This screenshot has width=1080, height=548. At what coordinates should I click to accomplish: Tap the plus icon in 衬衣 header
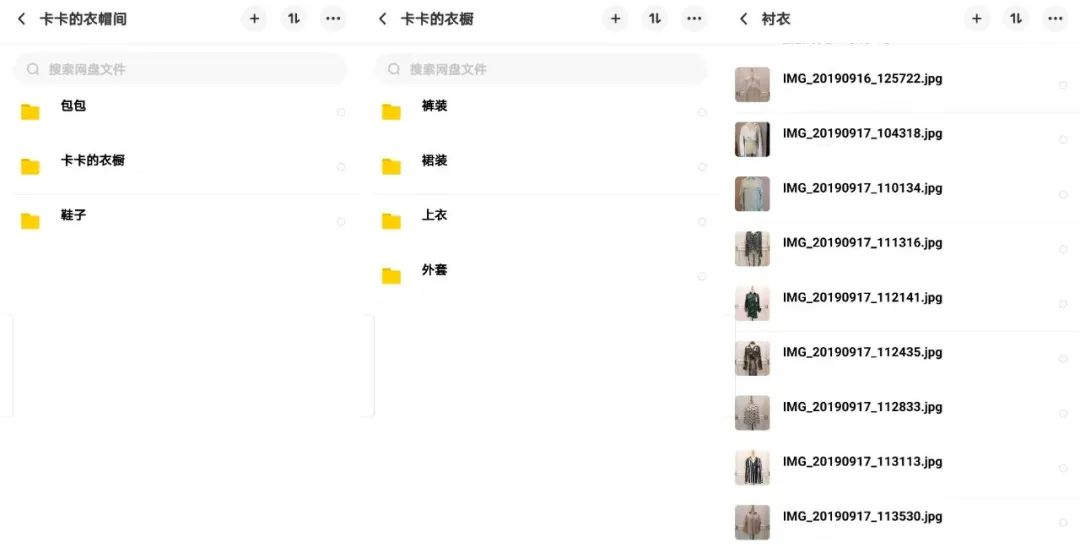[976, 19]
